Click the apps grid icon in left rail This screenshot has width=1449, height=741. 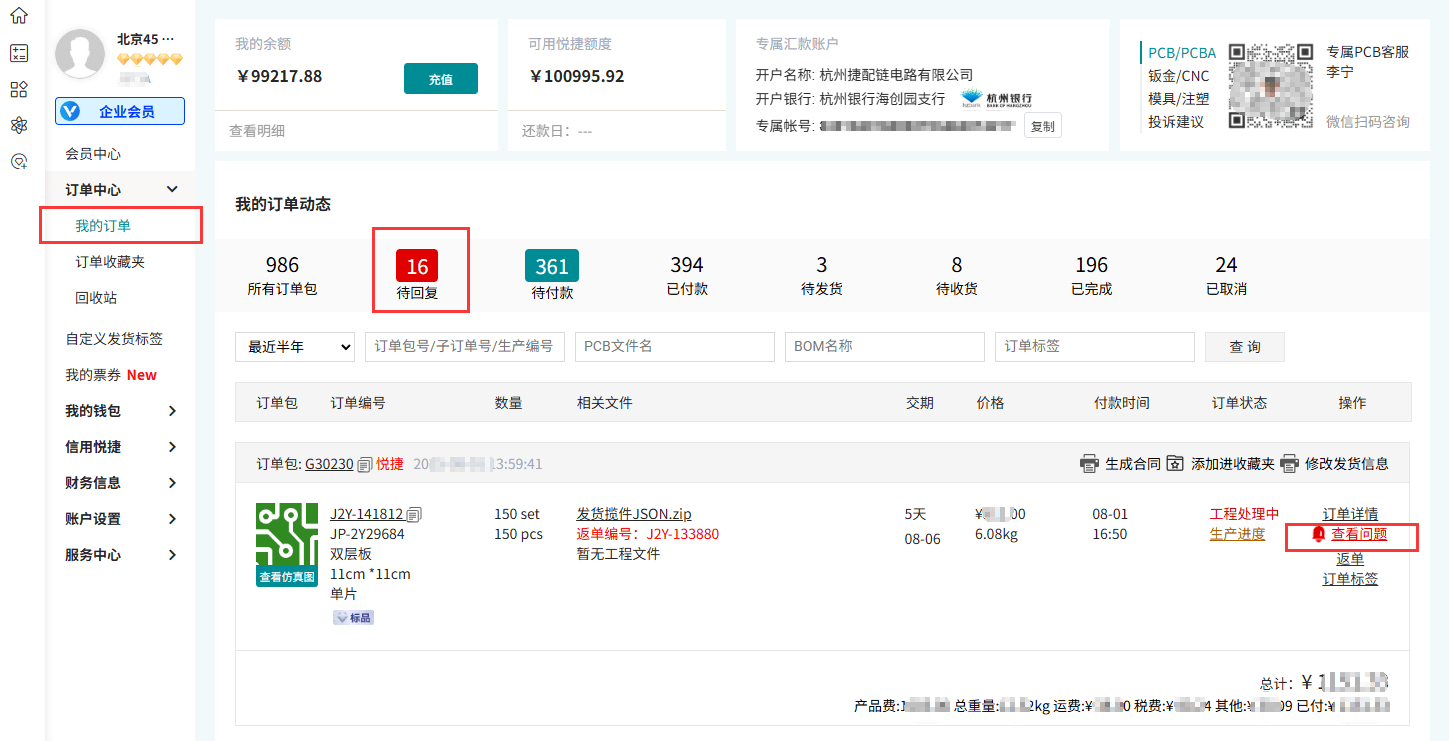coord(18,89)
